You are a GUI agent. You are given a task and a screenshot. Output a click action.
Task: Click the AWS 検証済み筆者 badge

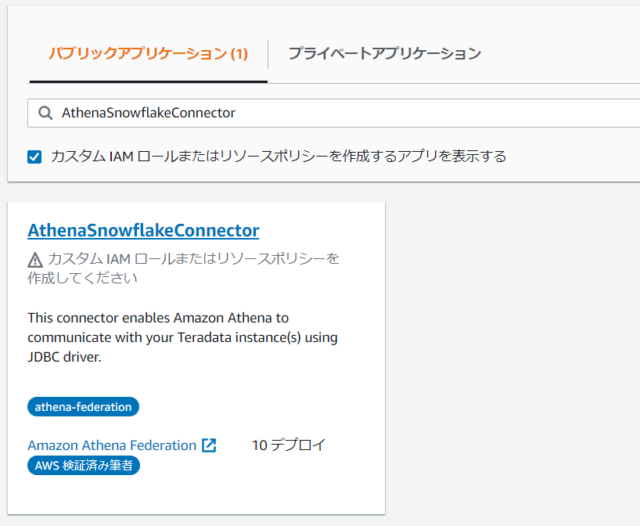[84, 465]
